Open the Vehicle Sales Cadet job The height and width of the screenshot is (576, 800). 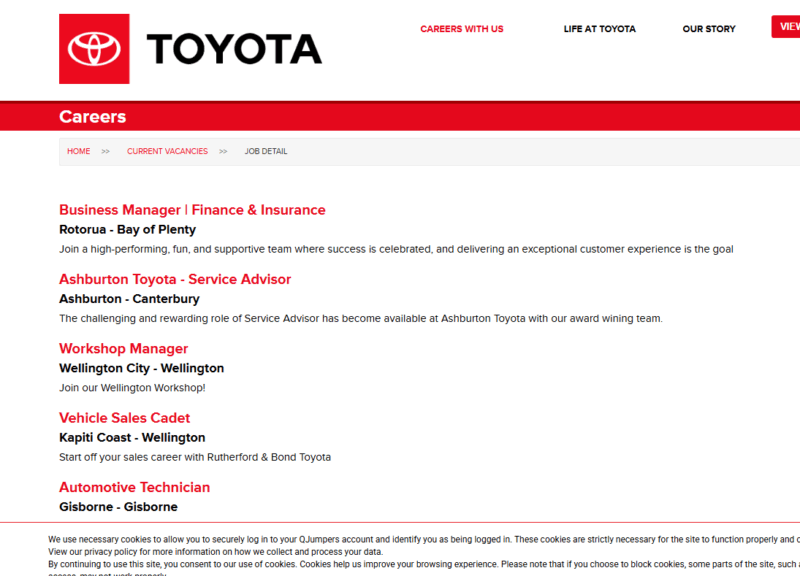point(124,418)
